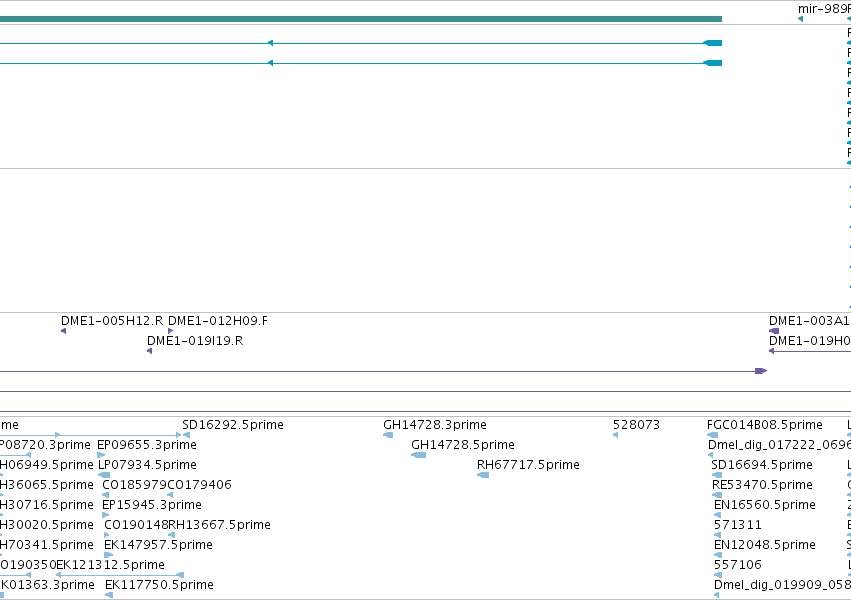Select the RH67717.5prime label
The height and width of the screenshot is (600, 851).
(x=528, y=465)
